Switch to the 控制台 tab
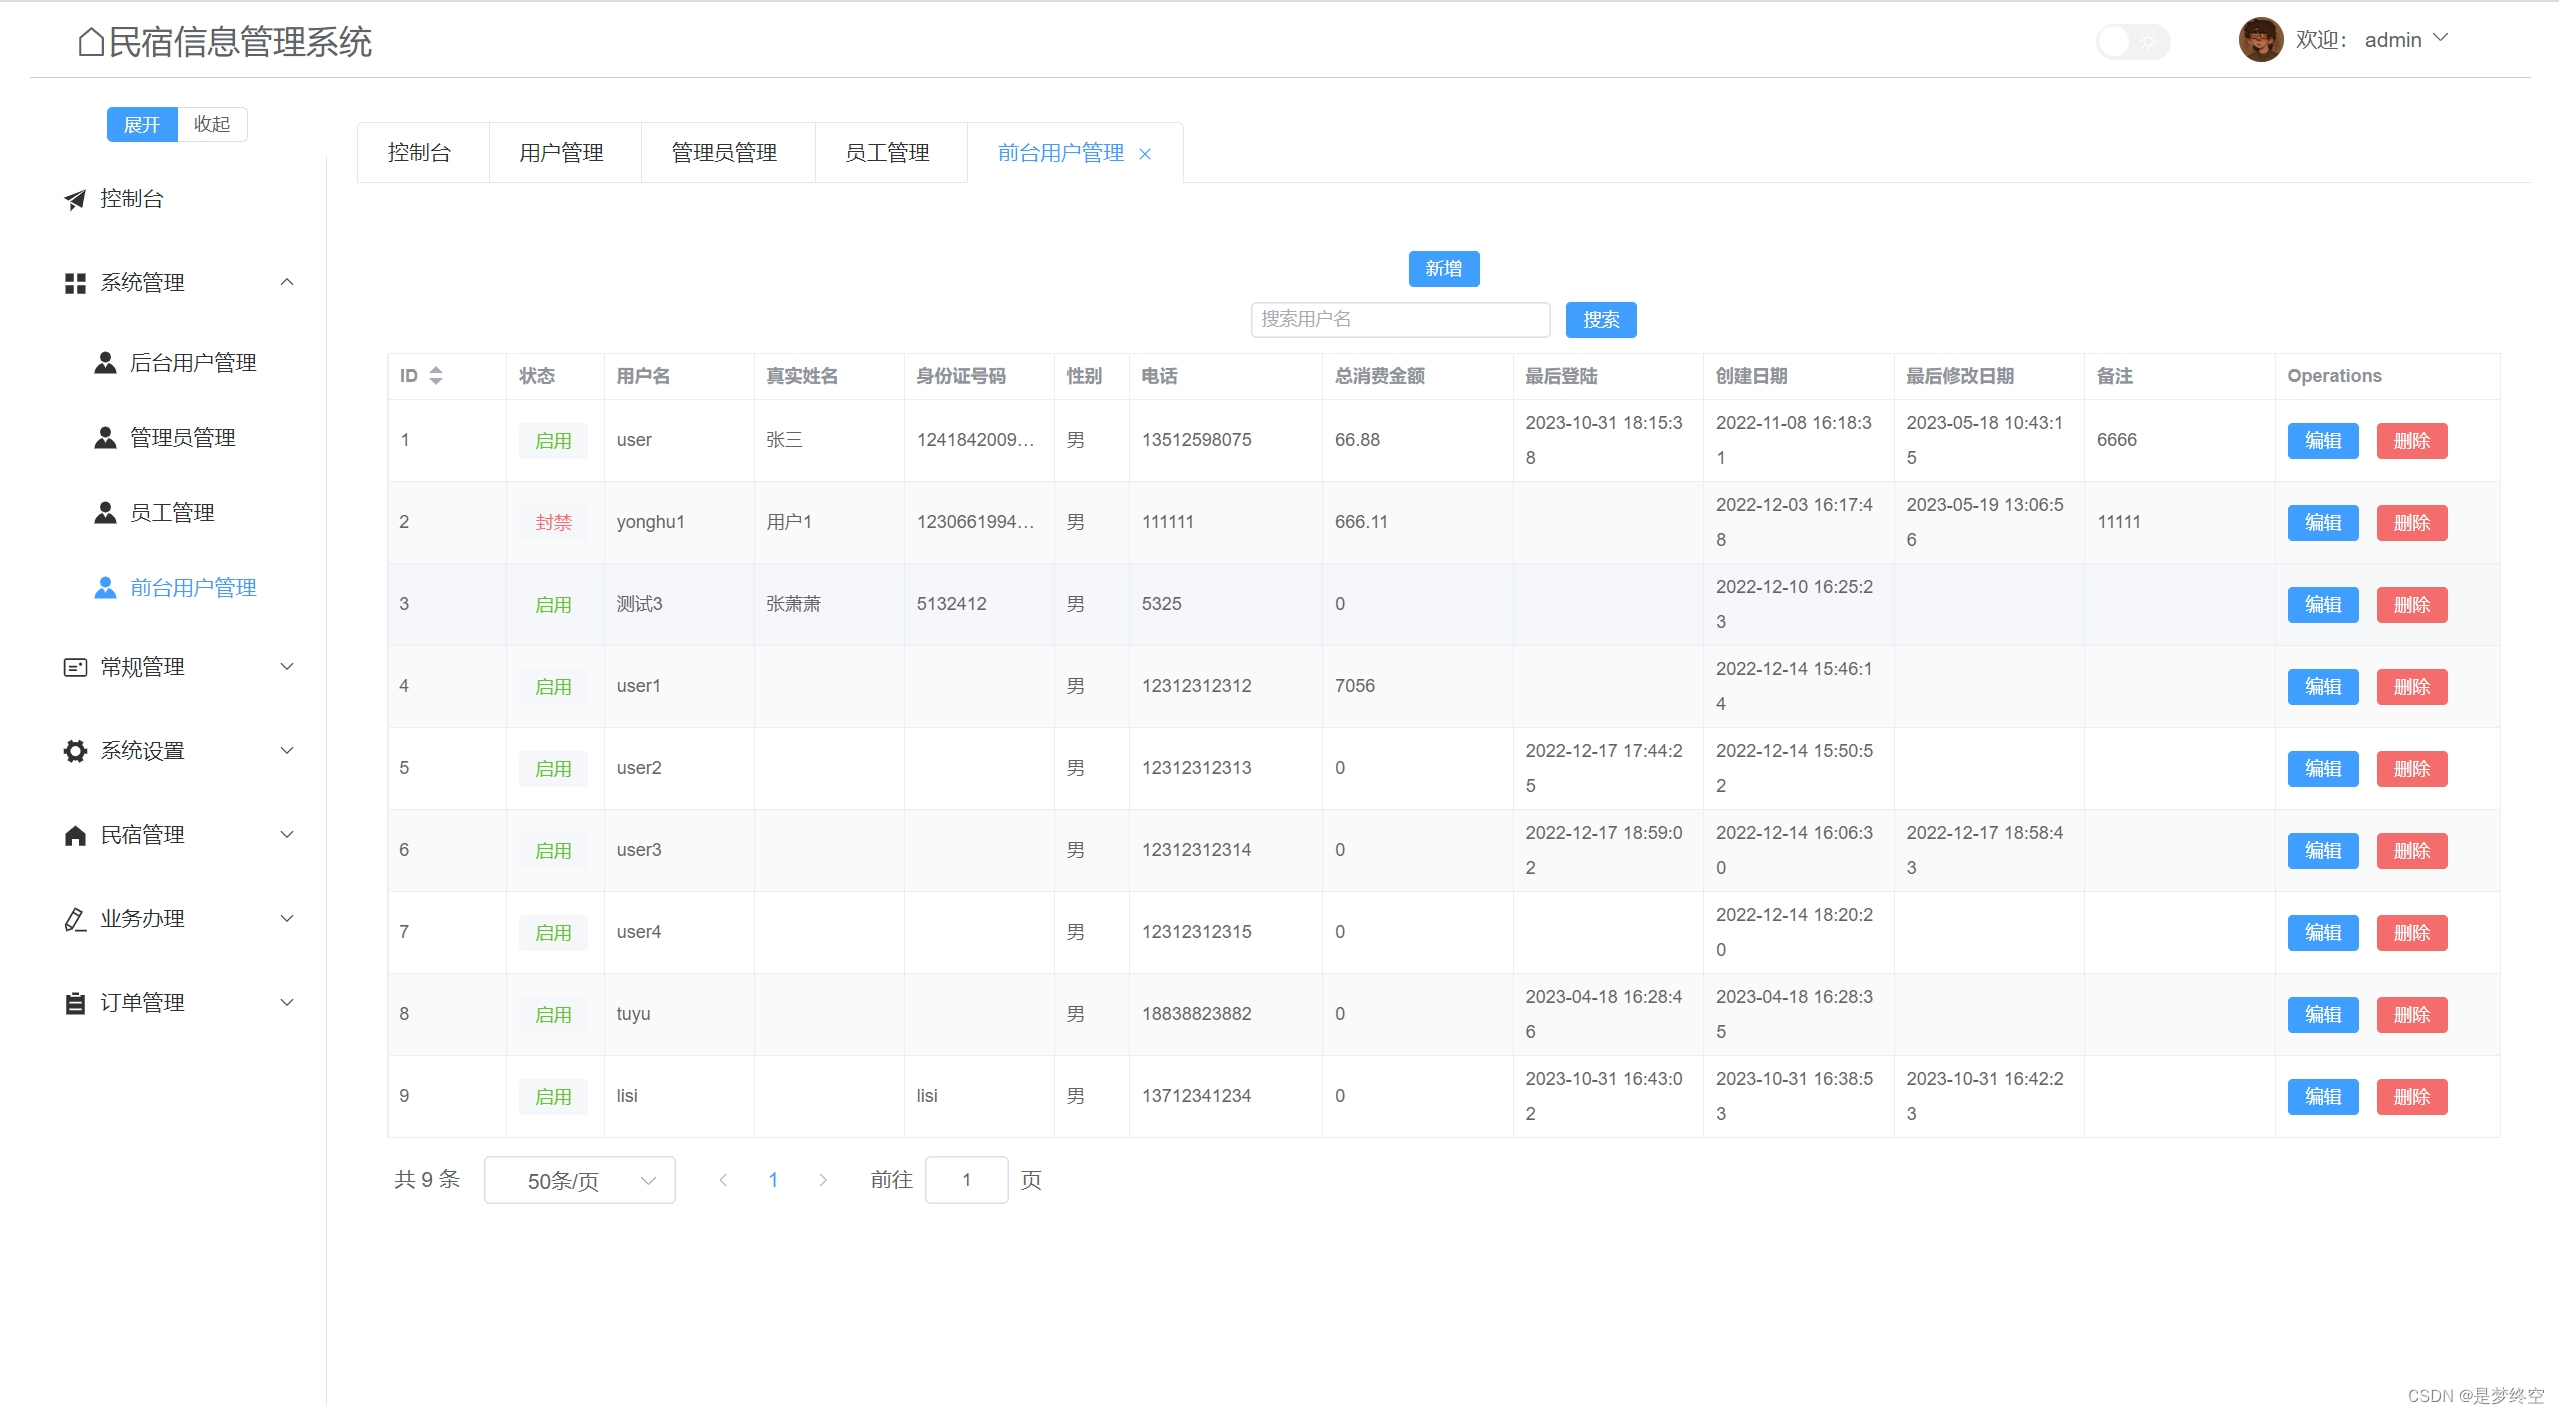Screen dimensions: 2559x1414 pos(420,153)
